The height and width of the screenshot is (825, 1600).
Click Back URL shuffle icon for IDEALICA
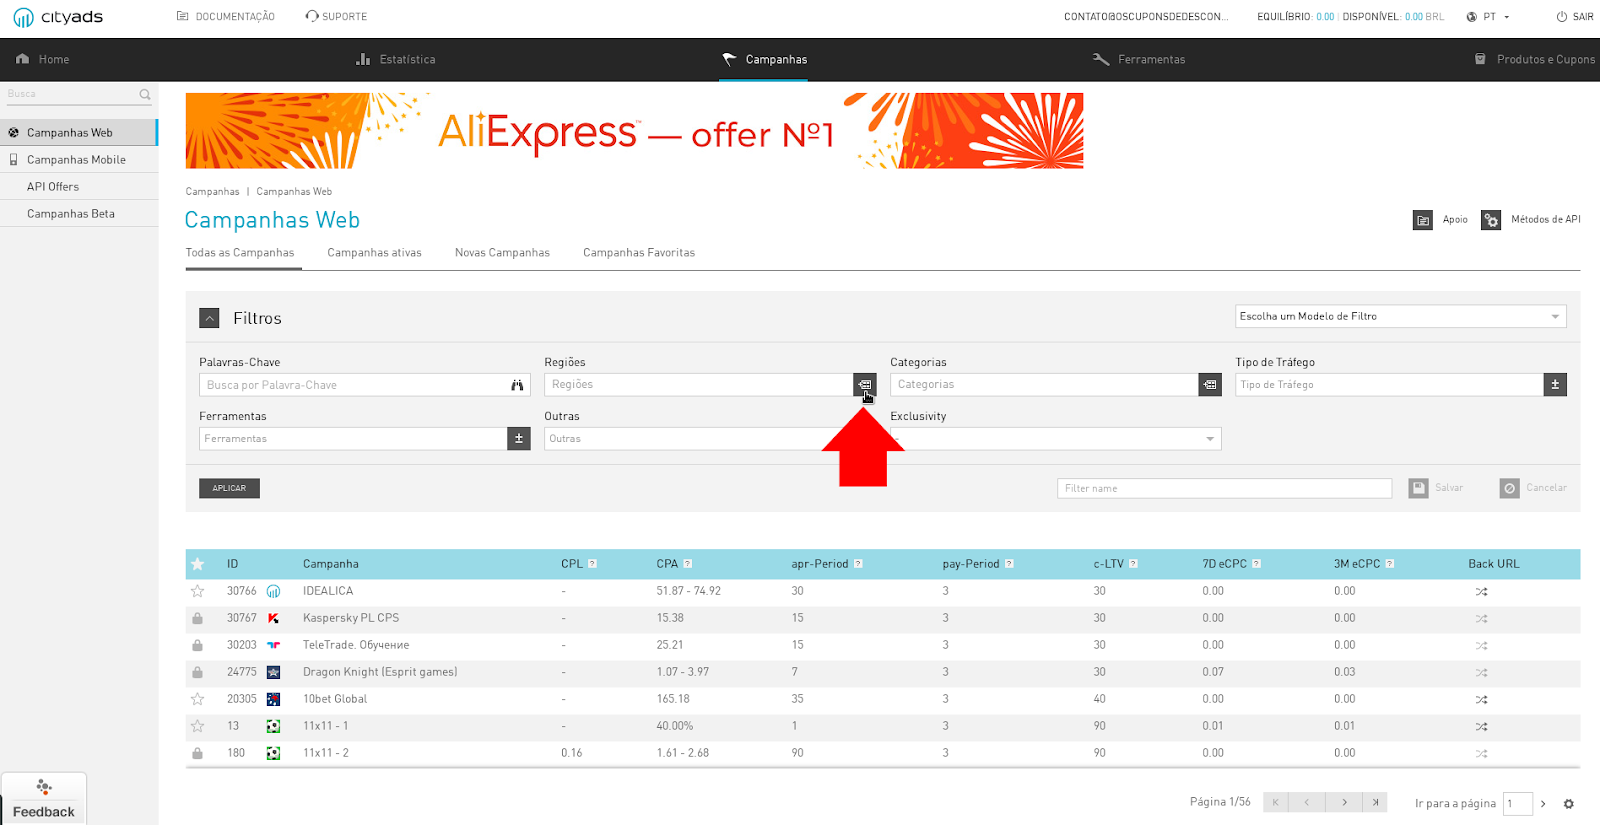[1481, 592]
